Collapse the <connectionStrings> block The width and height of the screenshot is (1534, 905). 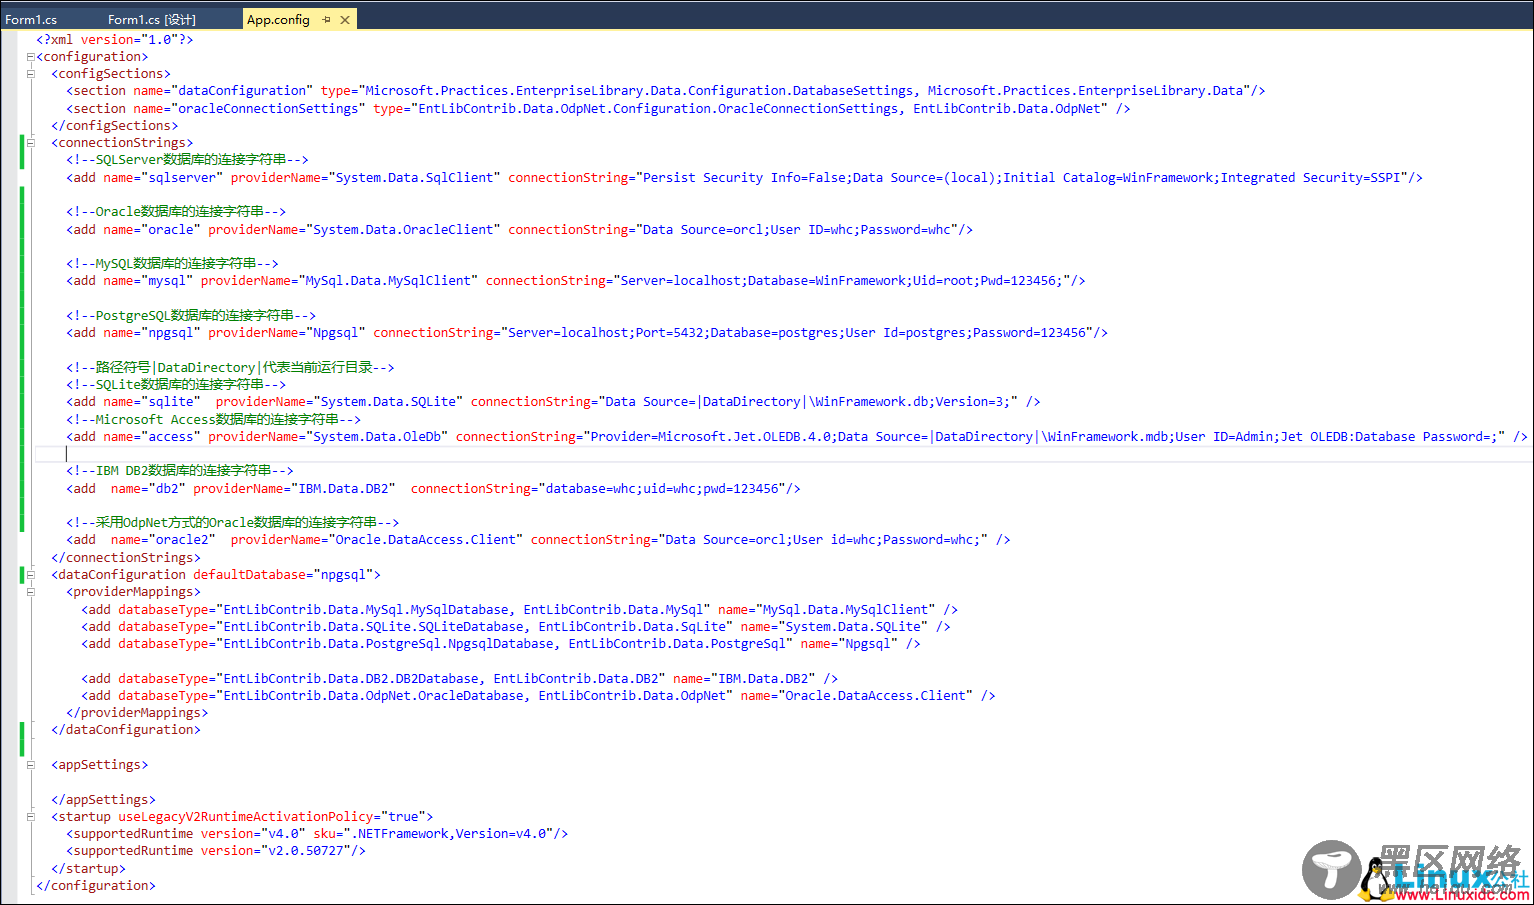[x=30, y=143]
